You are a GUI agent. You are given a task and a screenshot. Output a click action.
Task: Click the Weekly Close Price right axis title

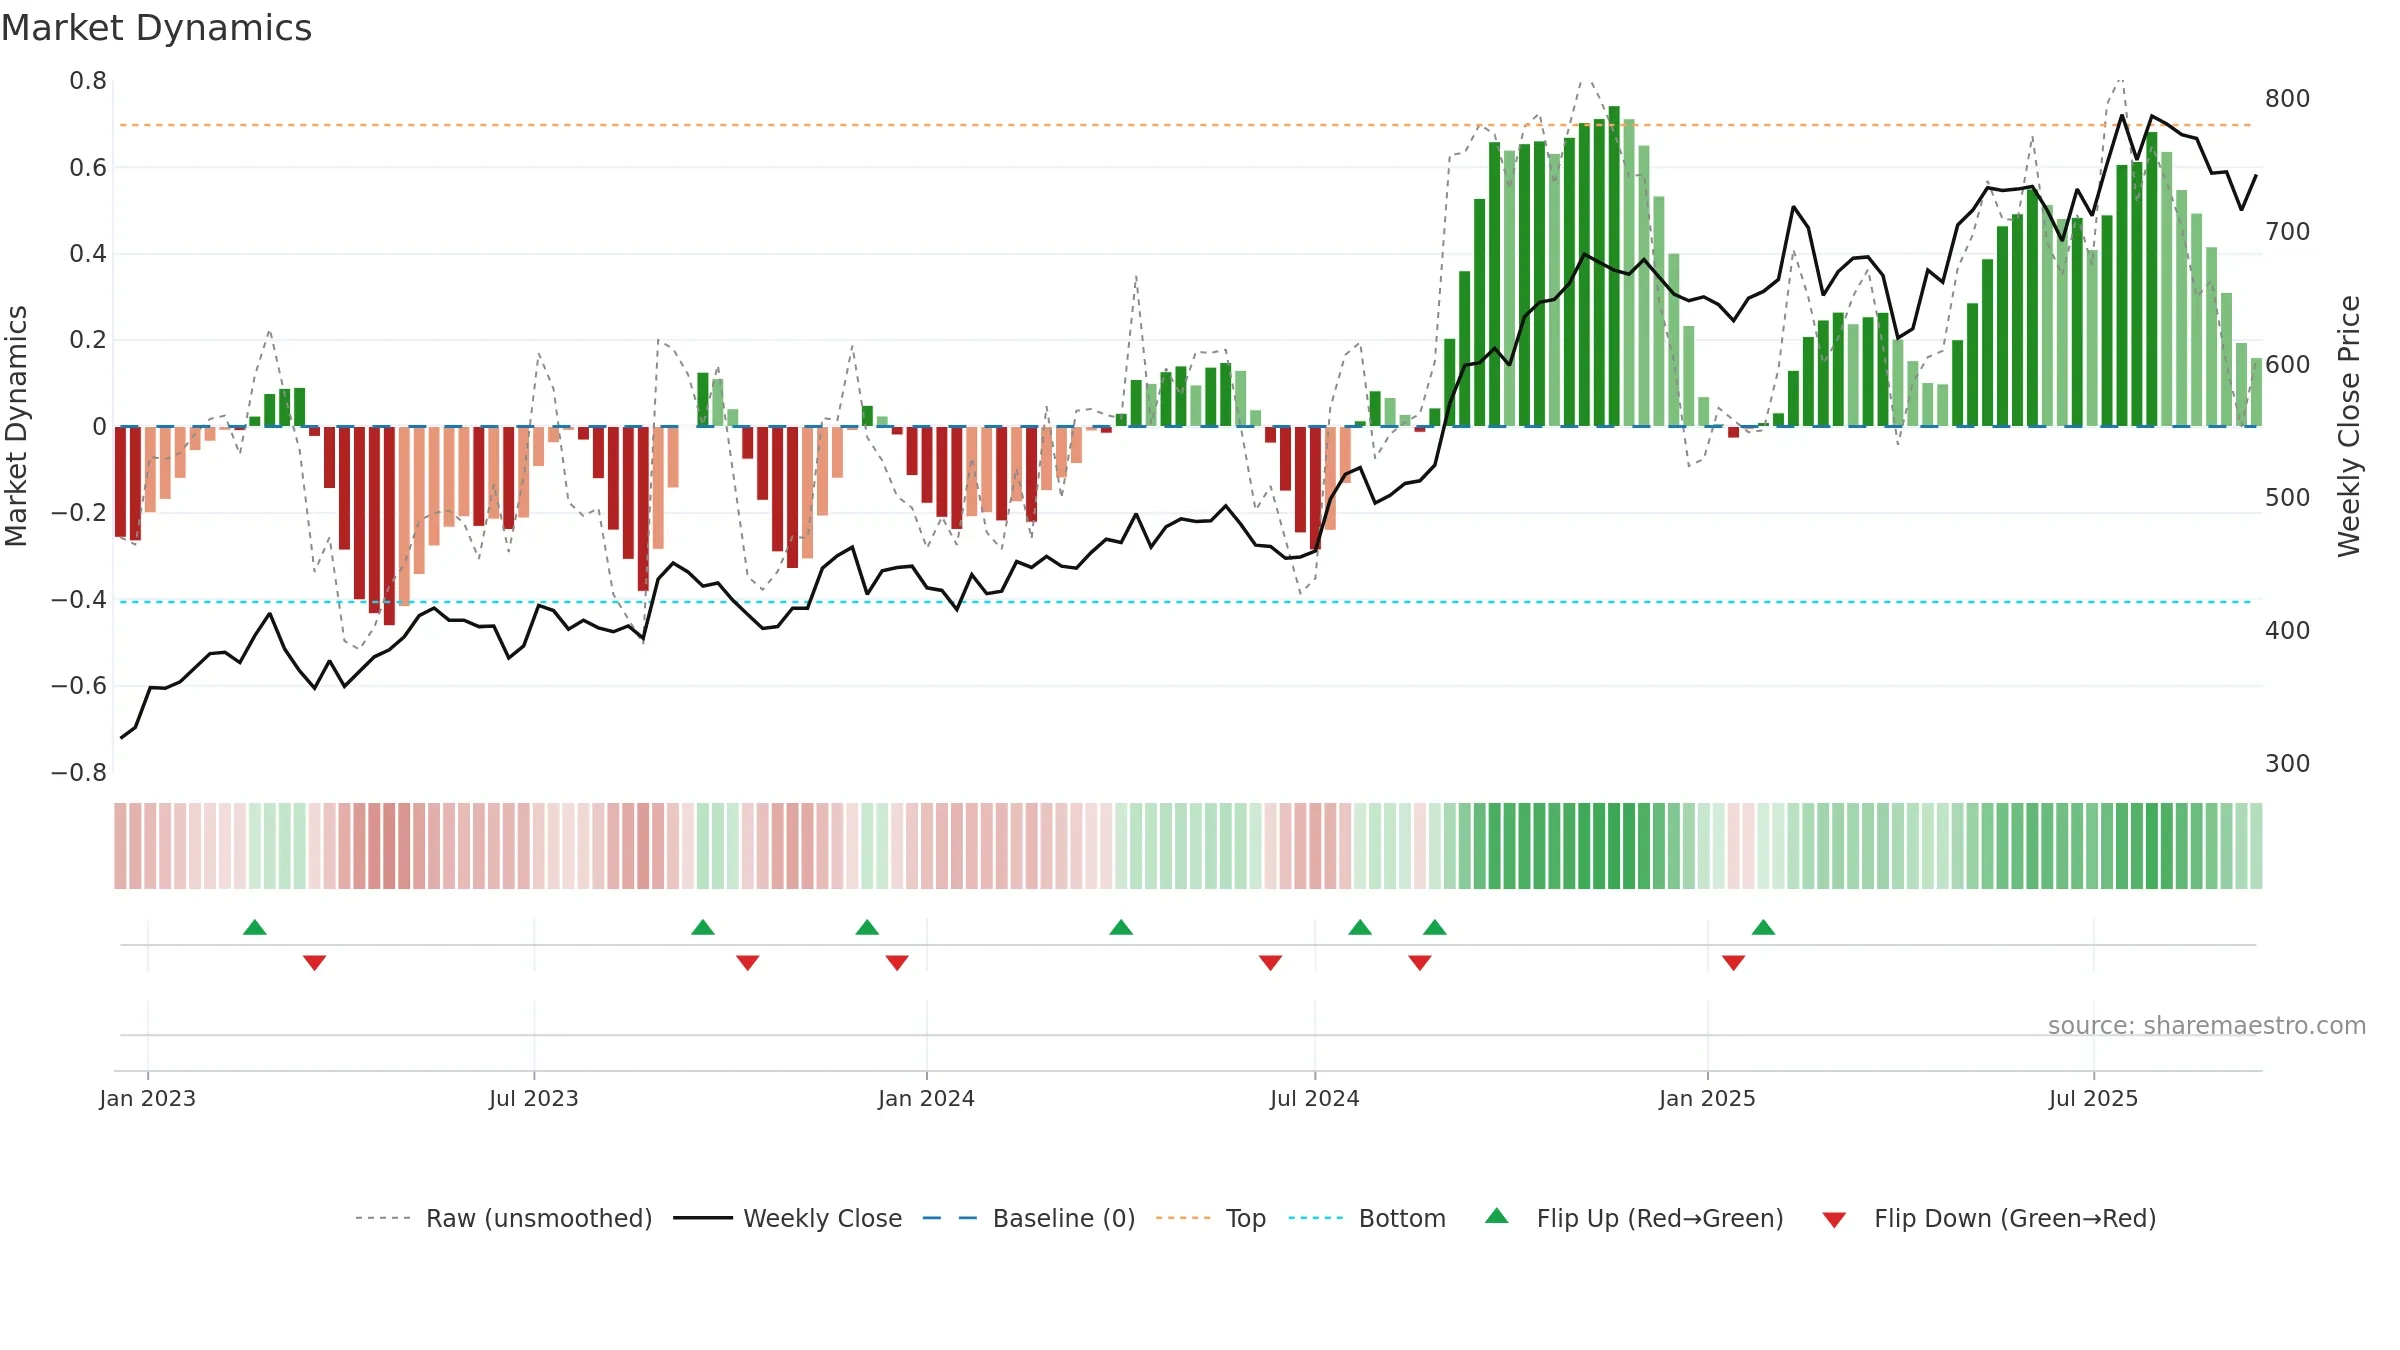click(x=2349, y=426)
